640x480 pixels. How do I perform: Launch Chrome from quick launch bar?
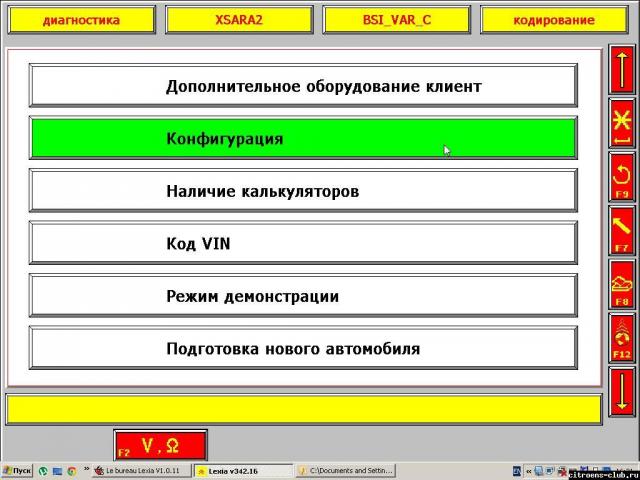pos(72,471)
